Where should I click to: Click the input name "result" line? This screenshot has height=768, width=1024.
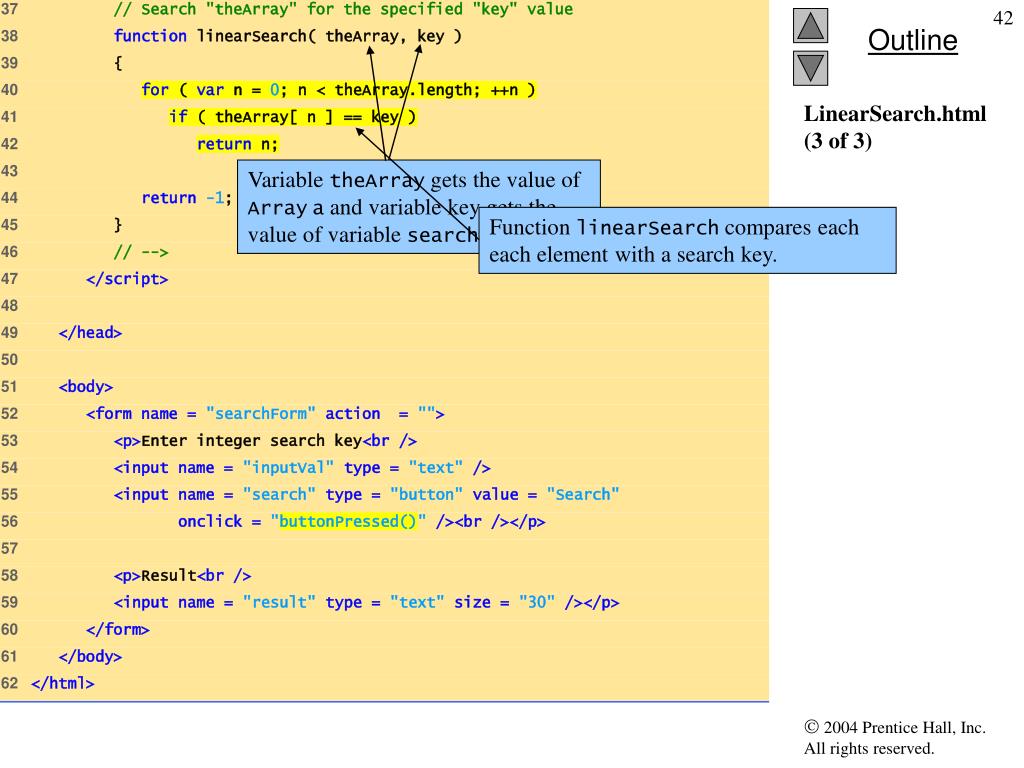pyautogui.click(x=366, y=602)
